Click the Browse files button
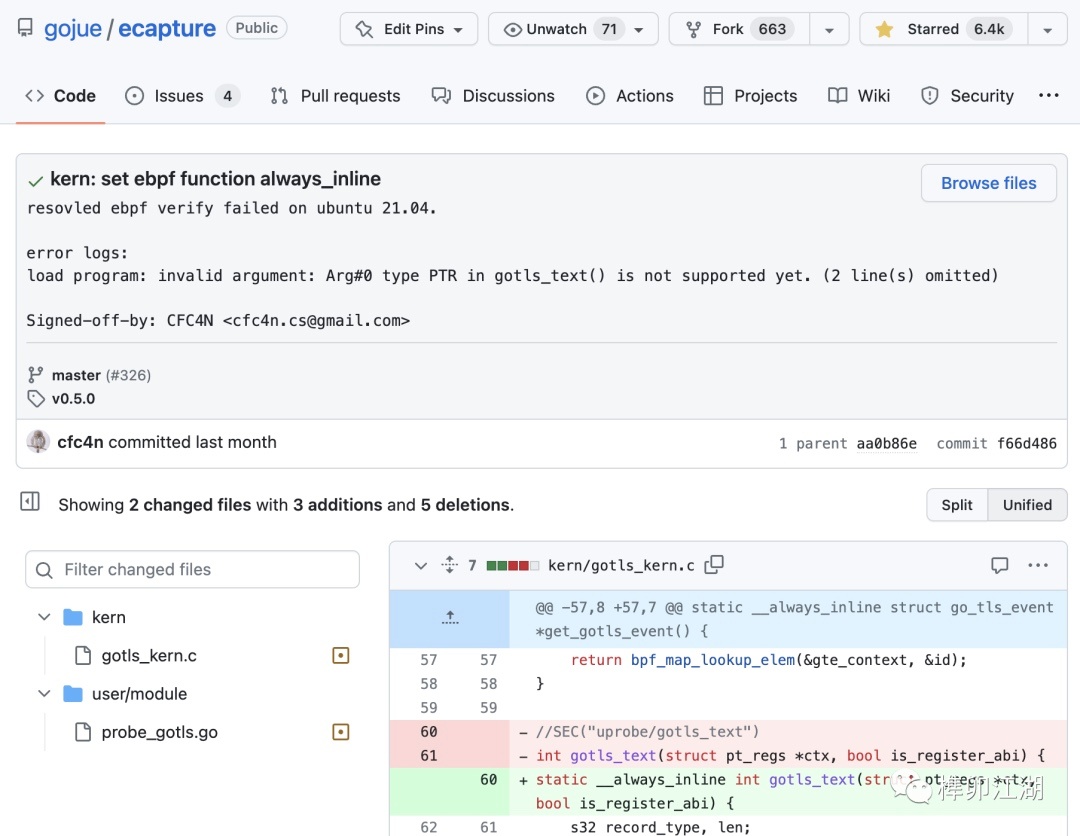Viewport: 1080px width, 836px height. click(988, 183)
